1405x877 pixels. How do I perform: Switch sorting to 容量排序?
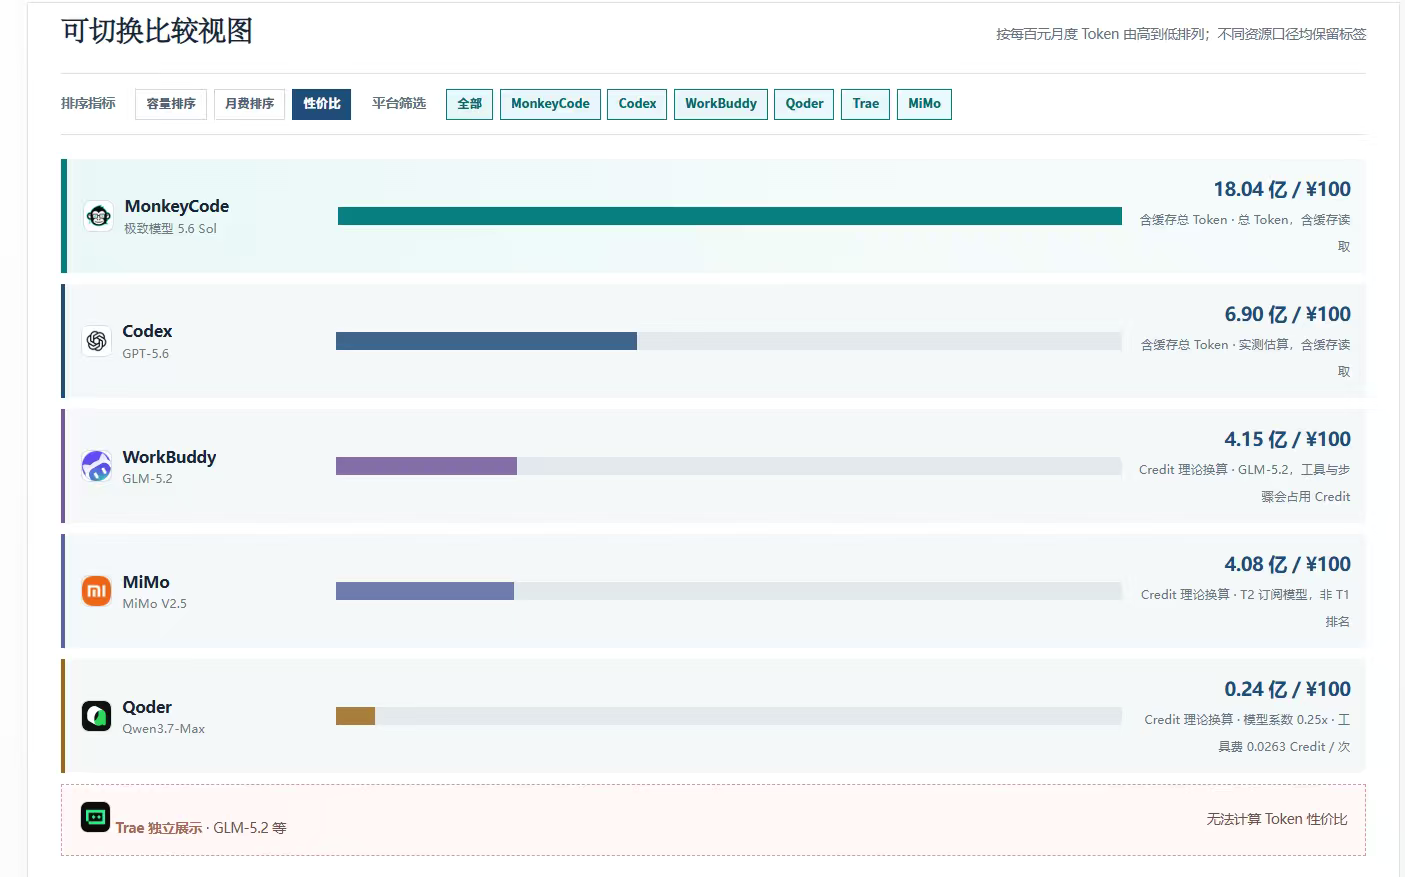point(171,104)
